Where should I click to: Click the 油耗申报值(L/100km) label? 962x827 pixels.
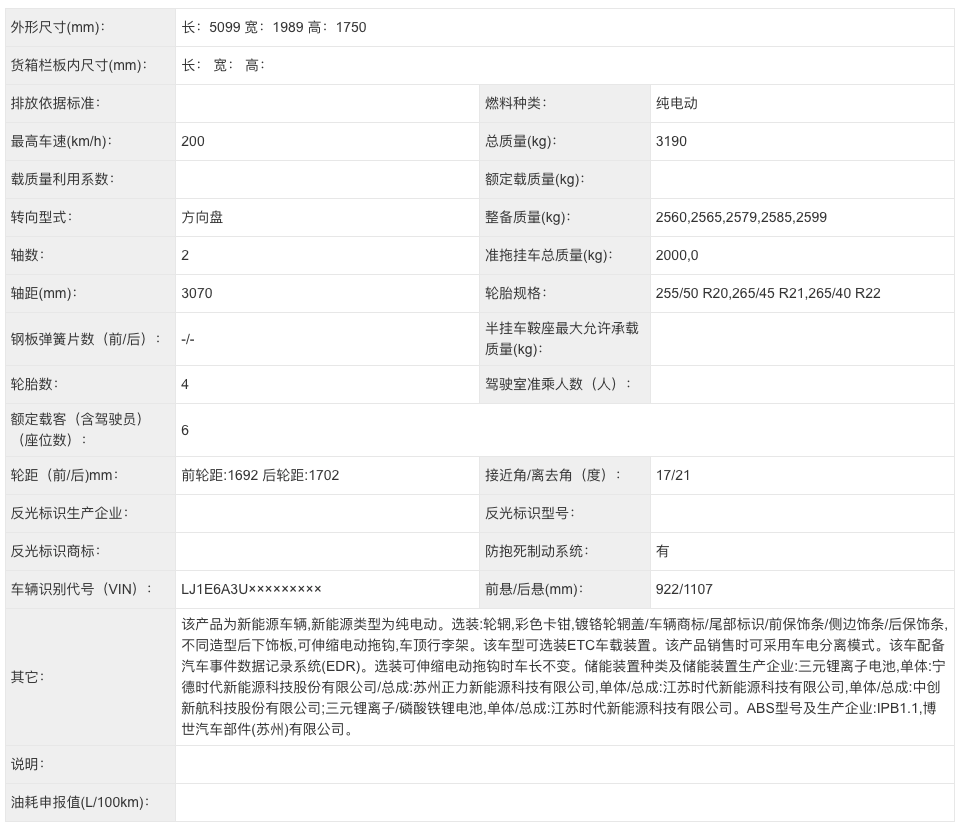tap(79, 802)
